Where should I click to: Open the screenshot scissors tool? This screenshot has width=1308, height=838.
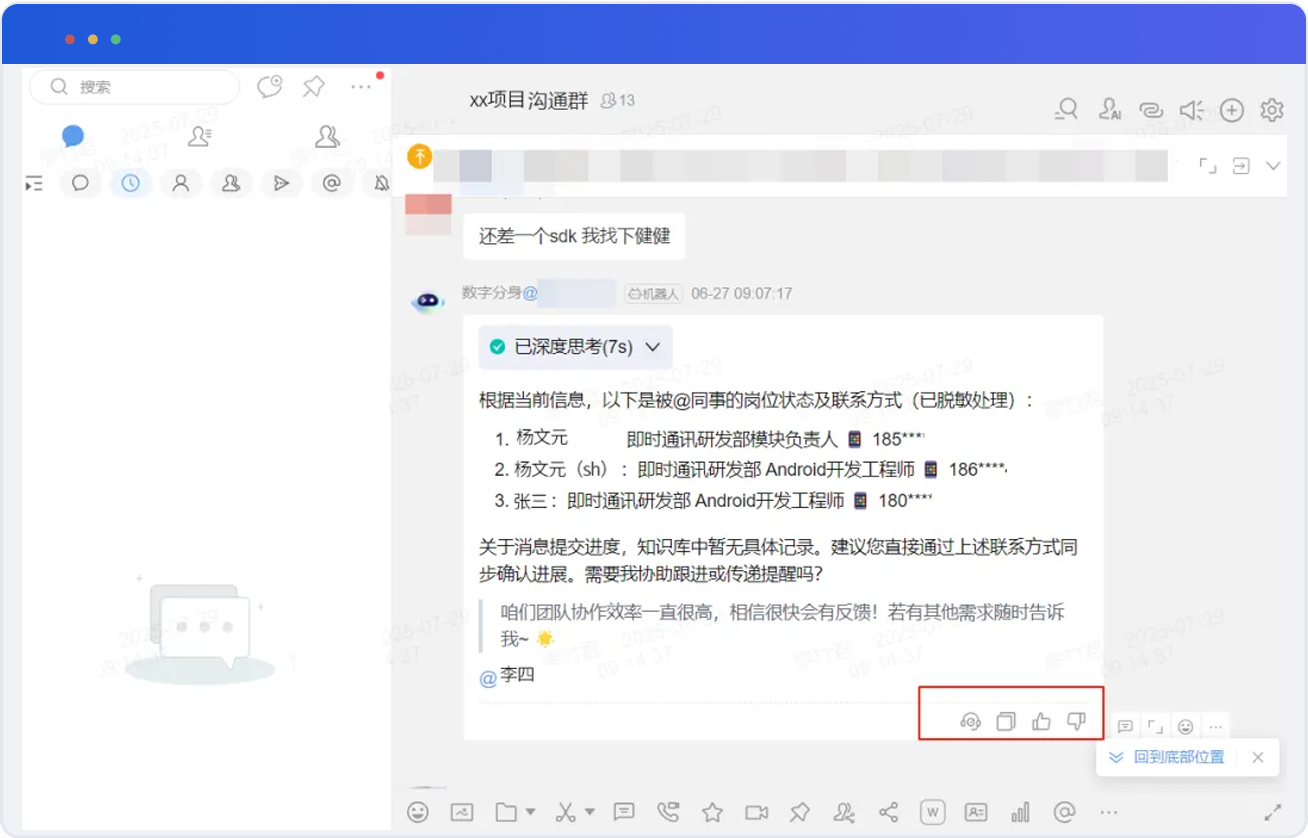567,812
